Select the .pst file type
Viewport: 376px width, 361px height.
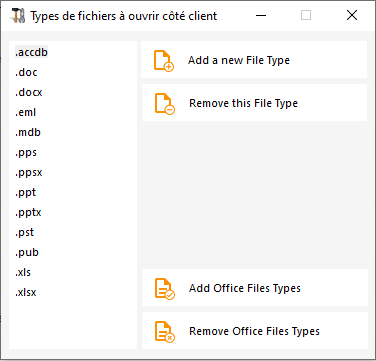[24, 232]
